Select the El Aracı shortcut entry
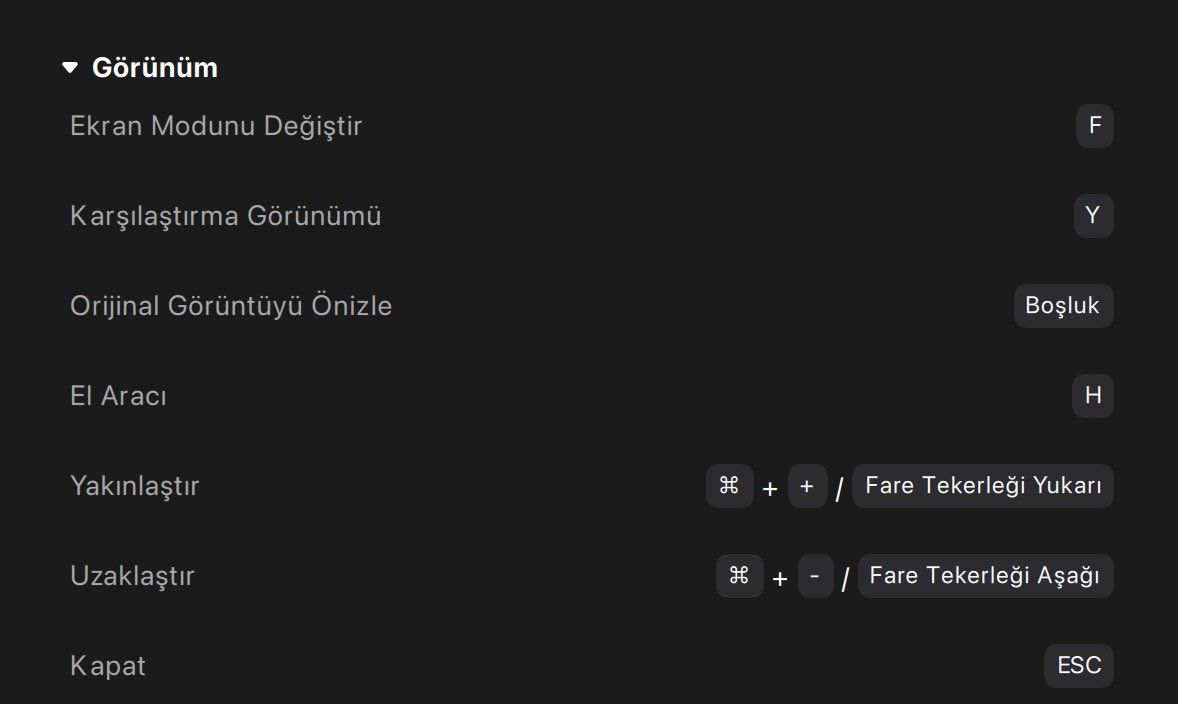The width and height of the screenshot is (1178, 704). (118, 396)
